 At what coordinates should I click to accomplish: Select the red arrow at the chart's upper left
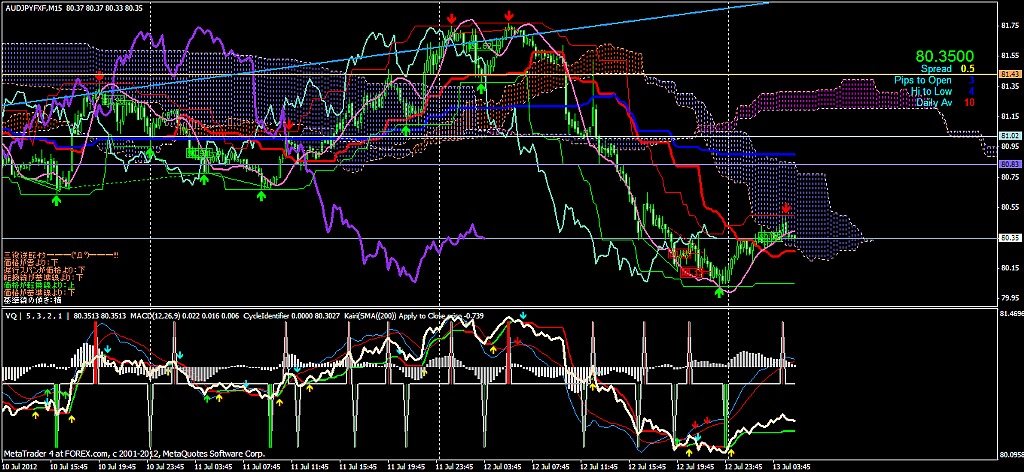pyautogui.click(x=99, y=77)
